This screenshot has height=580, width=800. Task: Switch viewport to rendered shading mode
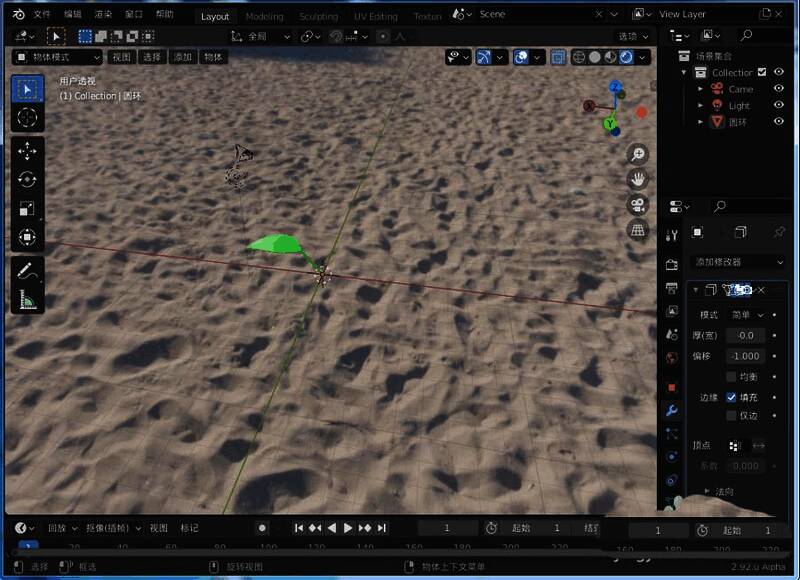pyautogui.click(x=626, y=57)
